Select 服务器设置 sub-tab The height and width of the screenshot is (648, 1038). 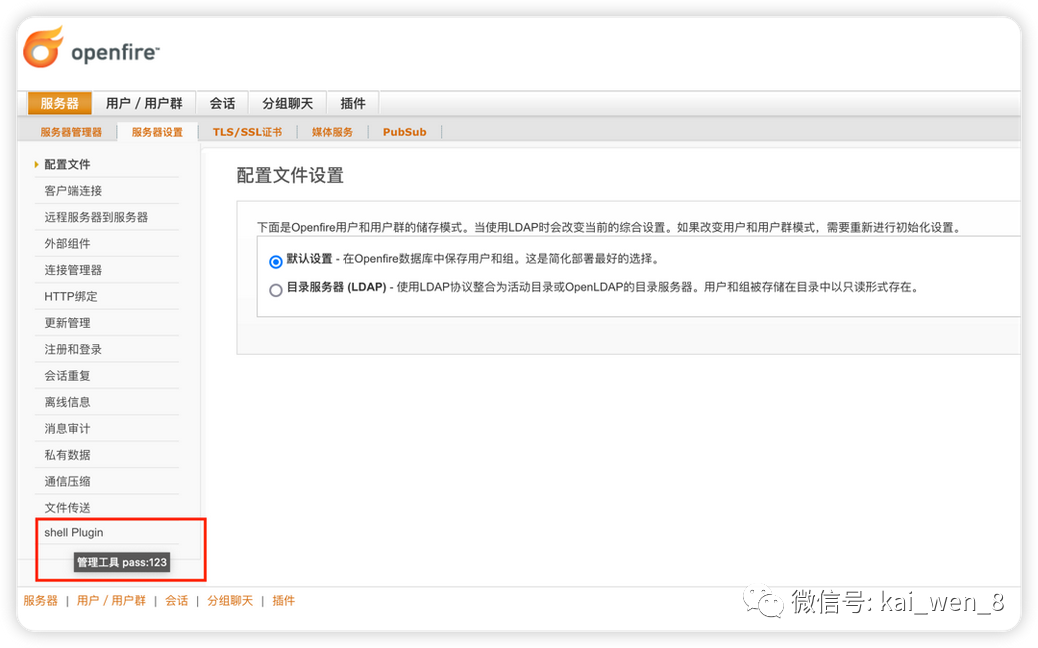pyautogui.click(x=158, y=132)
